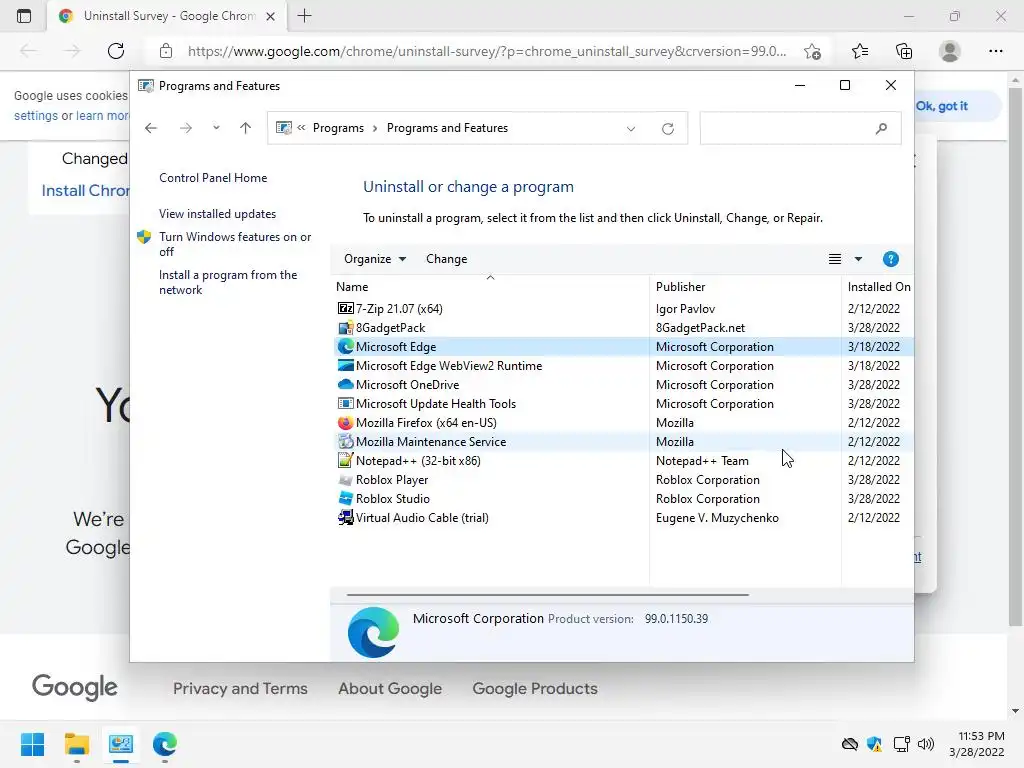This screenshot has height=768, width=1024.
Task: Reload the page in the Edge browser
Action: coord(116,51)
